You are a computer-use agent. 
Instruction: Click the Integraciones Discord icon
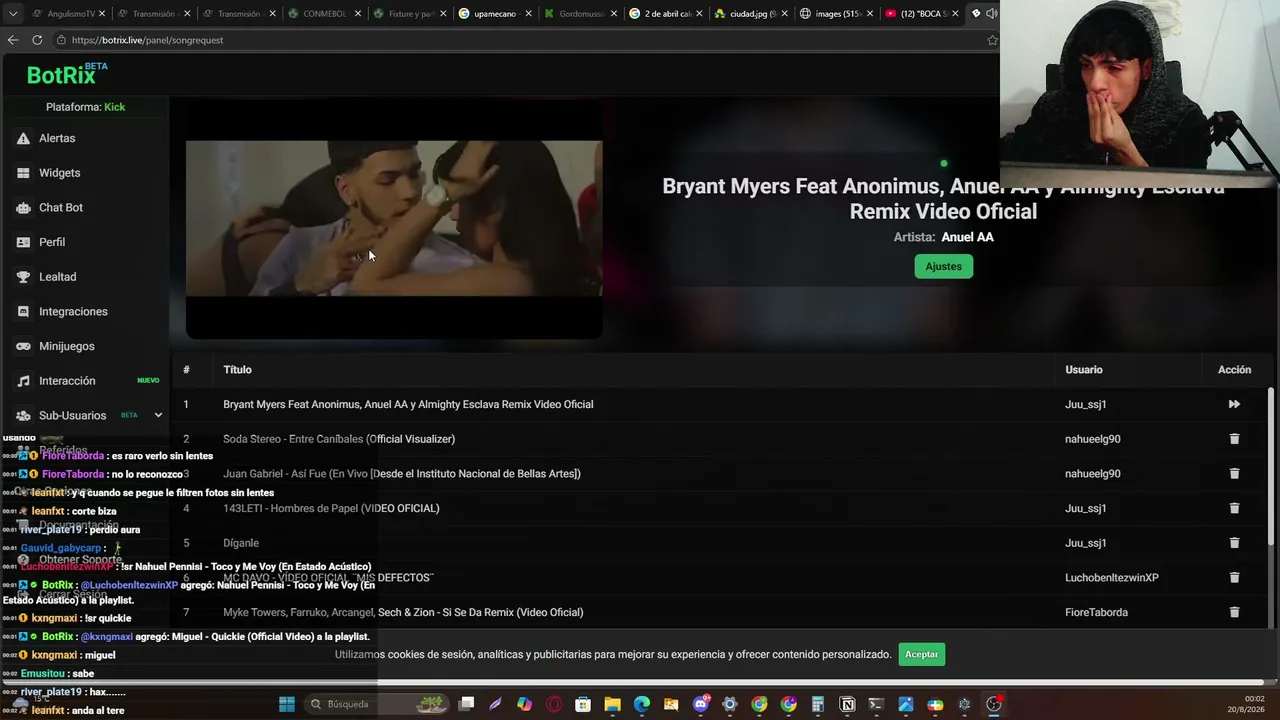coord(23,312)
